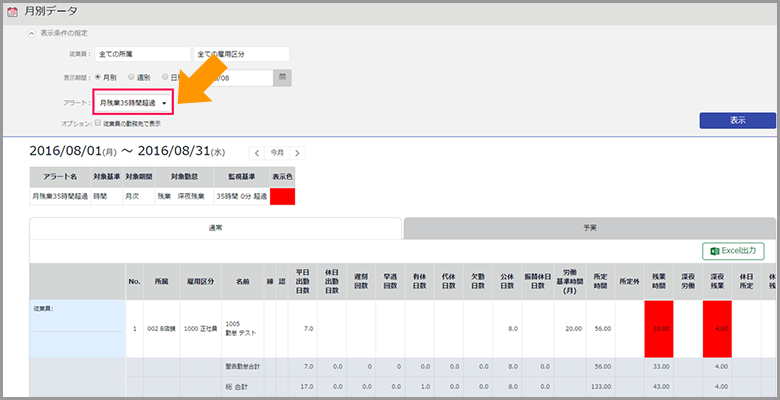Click the 今月 current month button
Viewport: 780px width, 400px height.
click(x=277, y=153)
